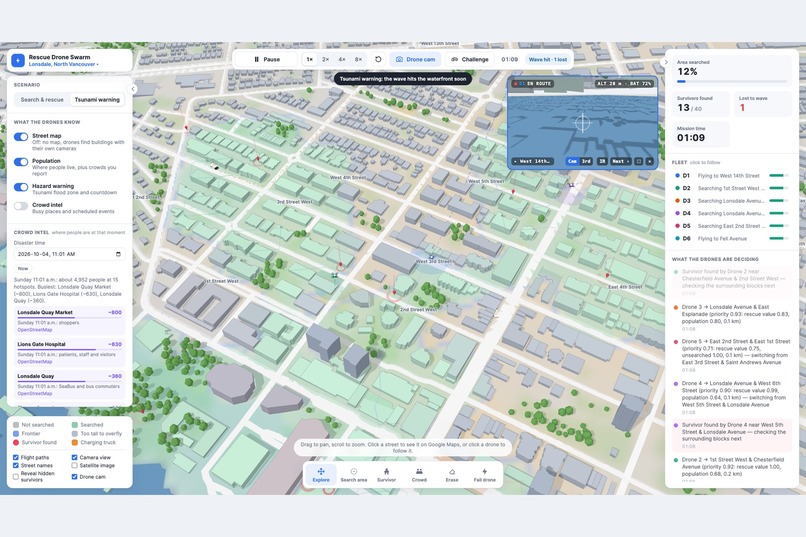The height and width of the screenshot is (537, 806).
Task: Select the Explore tool
Action: (321, 475)
